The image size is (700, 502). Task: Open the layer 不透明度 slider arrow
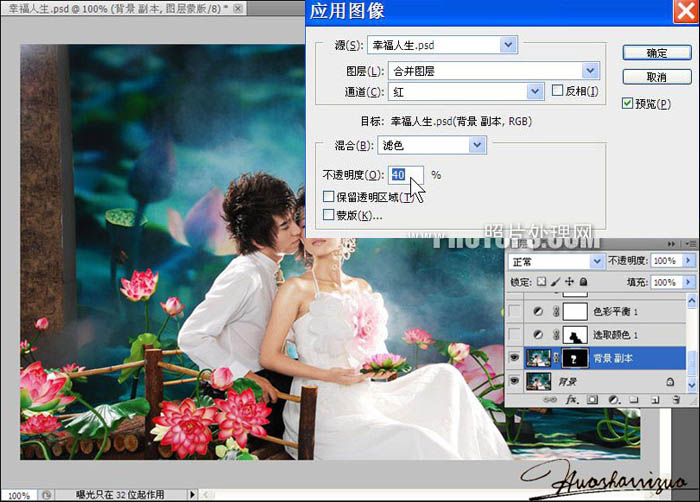[688, 260]
